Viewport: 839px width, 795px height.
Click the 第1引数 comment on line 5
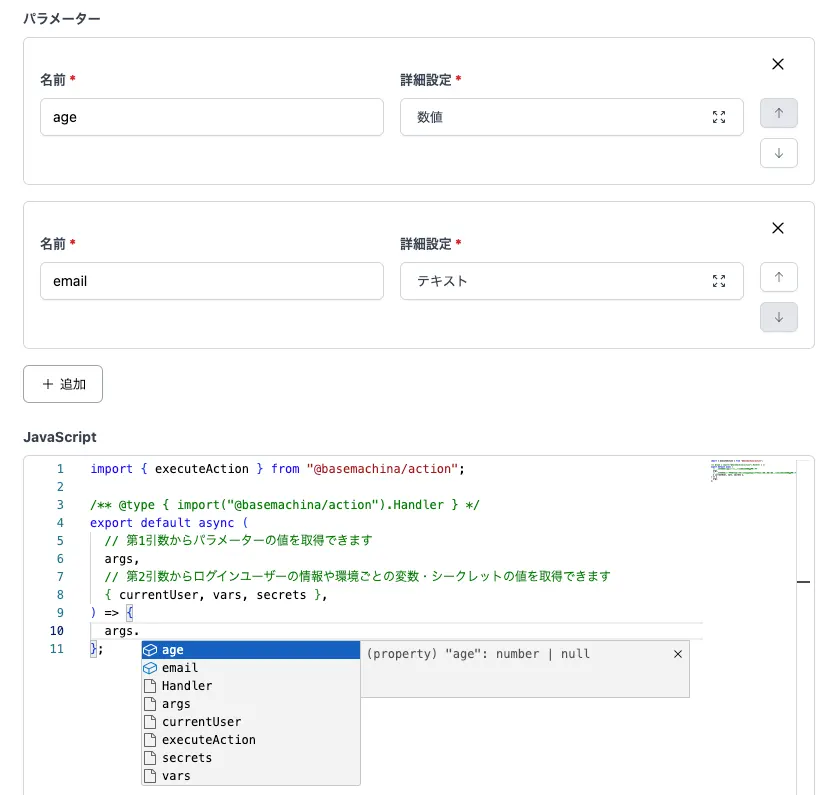coord(238,541)
